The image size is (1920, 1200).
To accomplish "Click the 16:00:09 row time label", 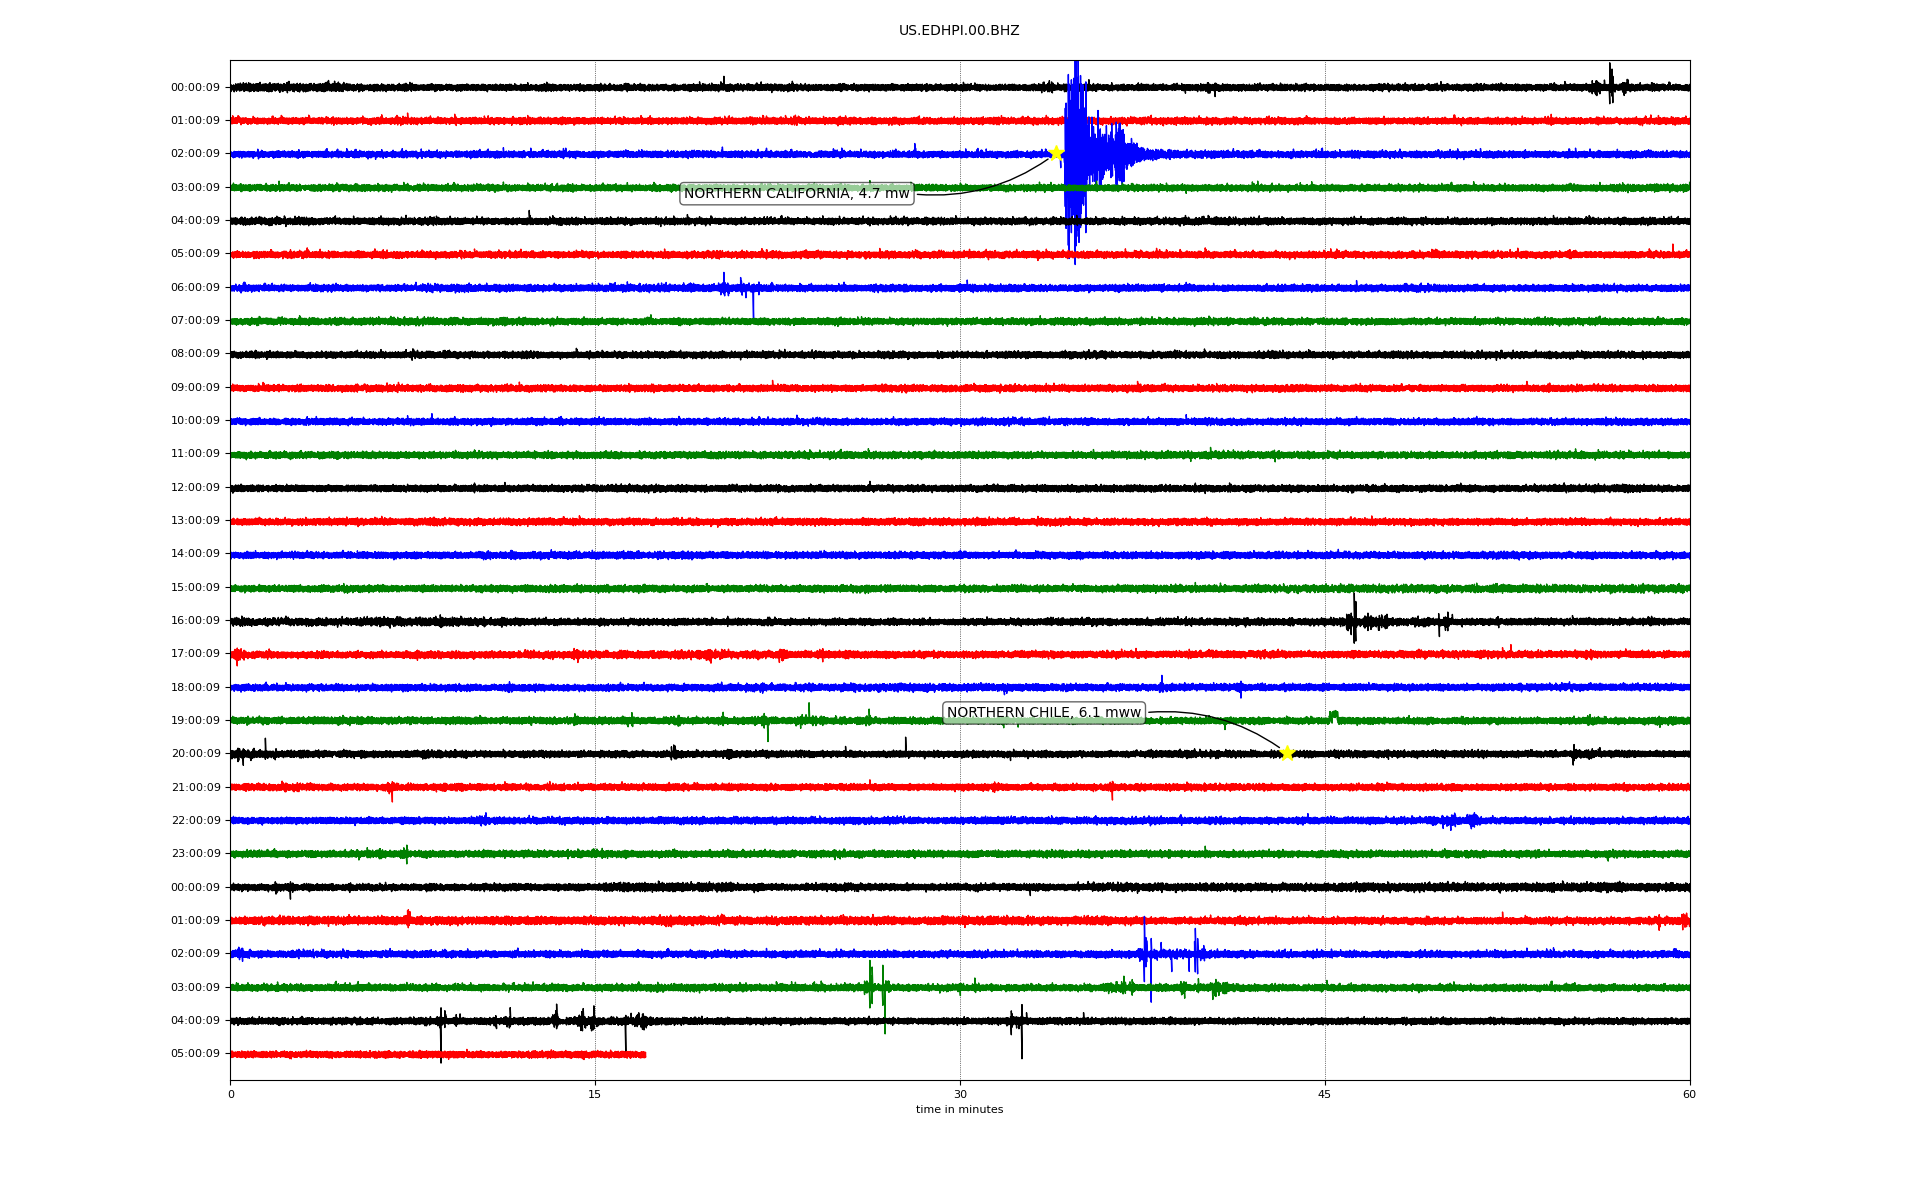I will pyautogui.click(x=195, y=621).
